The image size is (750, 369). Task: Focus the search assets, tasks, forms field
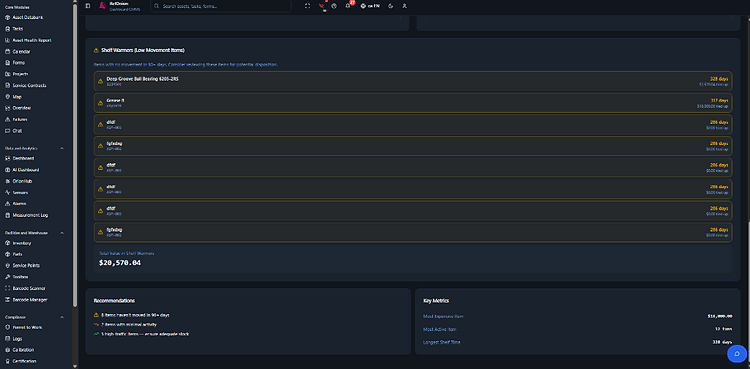point(221,6)
